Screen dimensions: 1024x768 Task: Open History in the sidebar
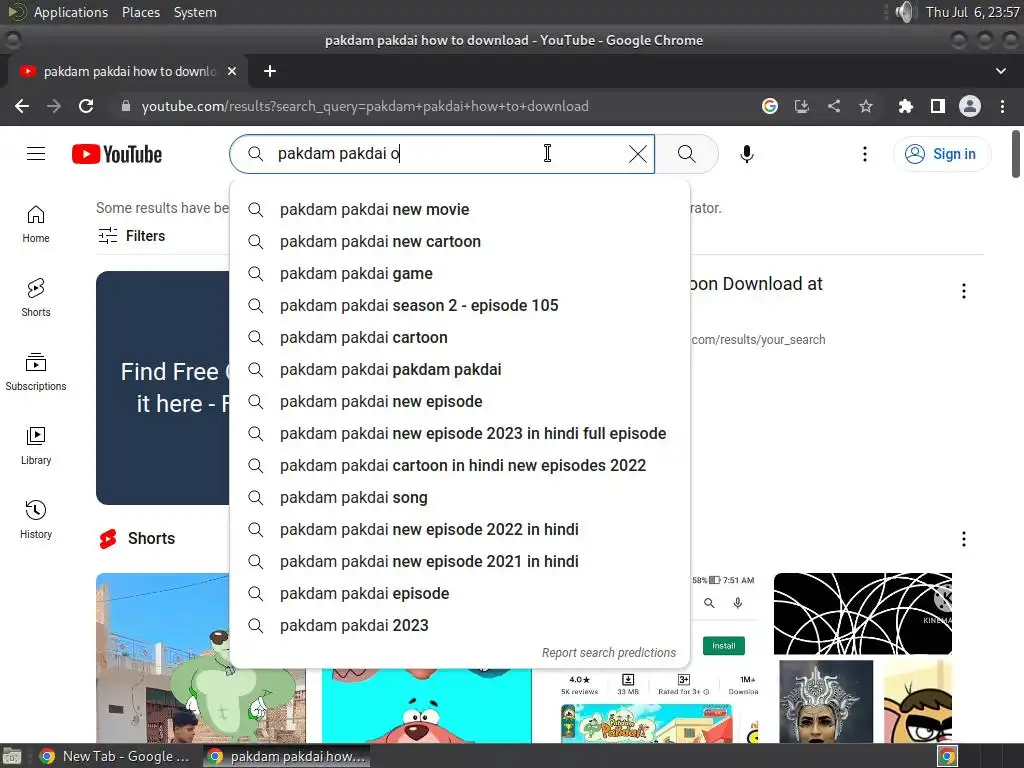click(36, 519)
